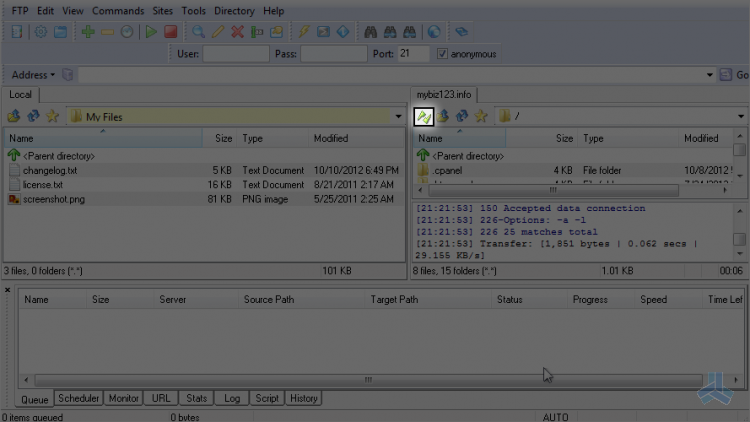Click the lightning bolt quick connect icon
This screenshot has height=422, width=750.
(x=304, y=32)
